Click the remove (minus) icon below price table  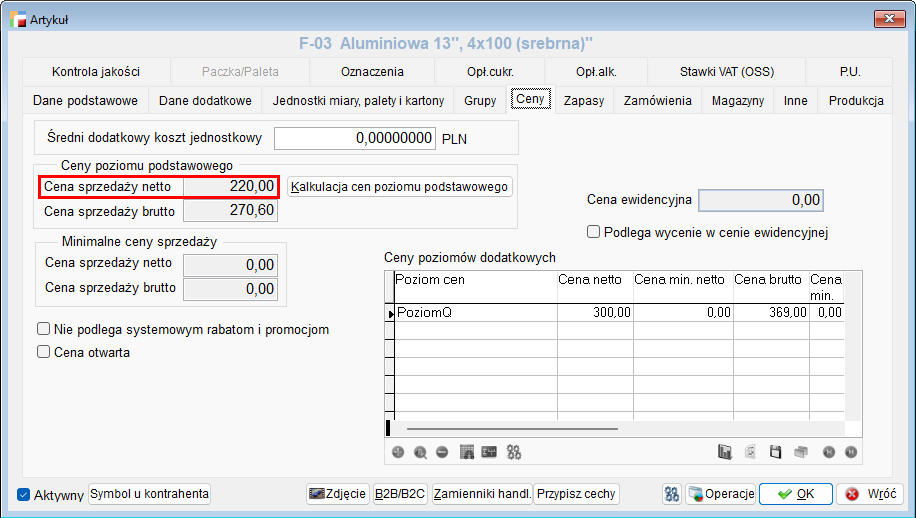pos(442,452)
